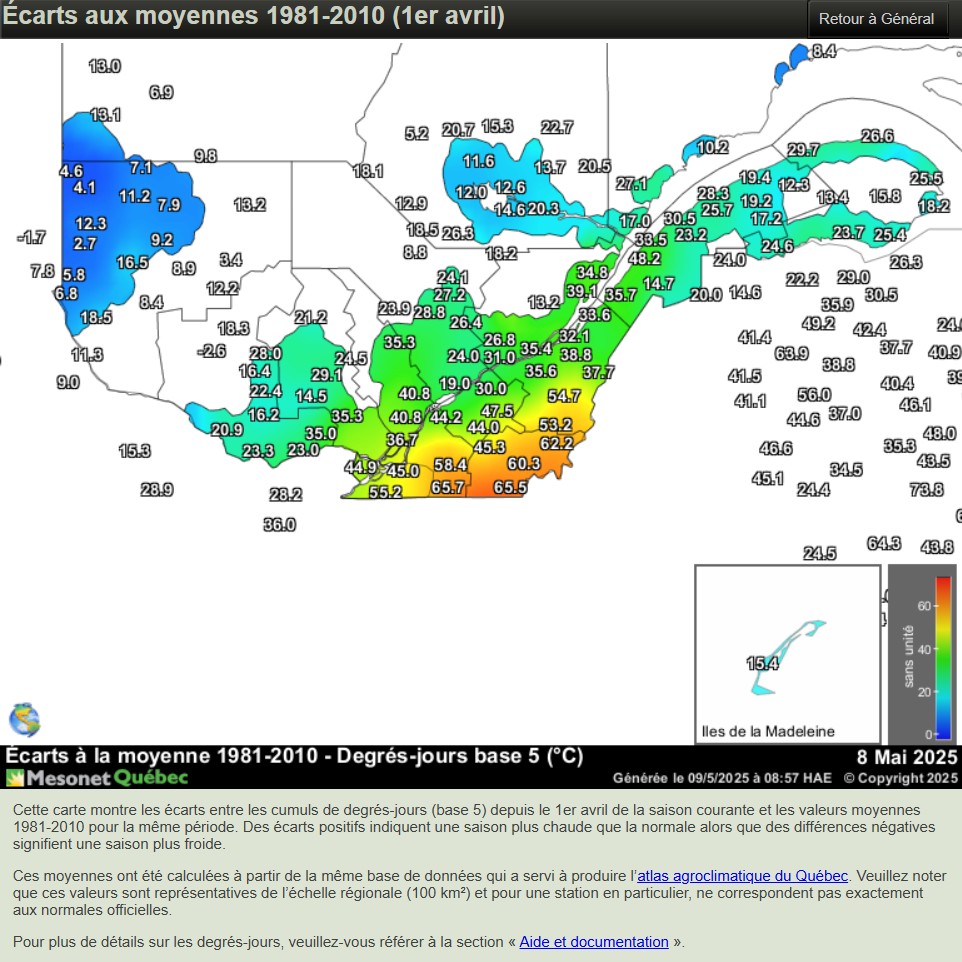Select the 13.0 station label at the top left
Image resolution: width=962 pixels, height=962 pixels.
tap(104, 66)
